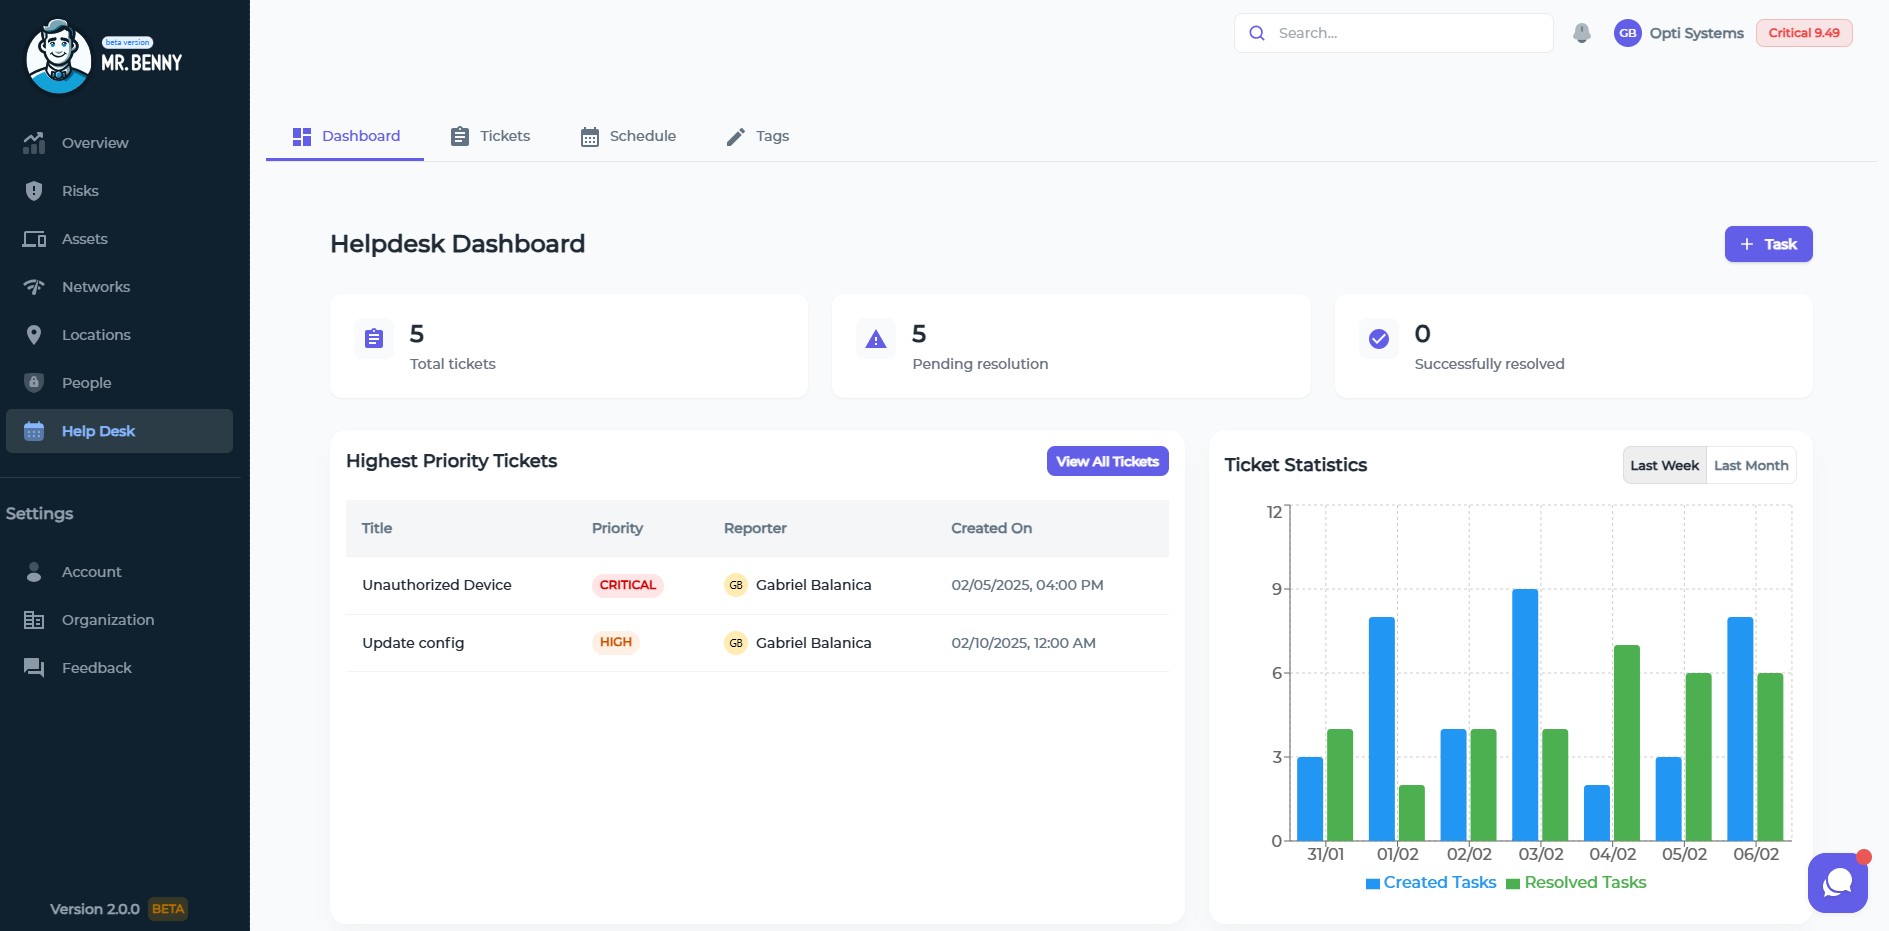Open the People sidebar item

(86, 383)
